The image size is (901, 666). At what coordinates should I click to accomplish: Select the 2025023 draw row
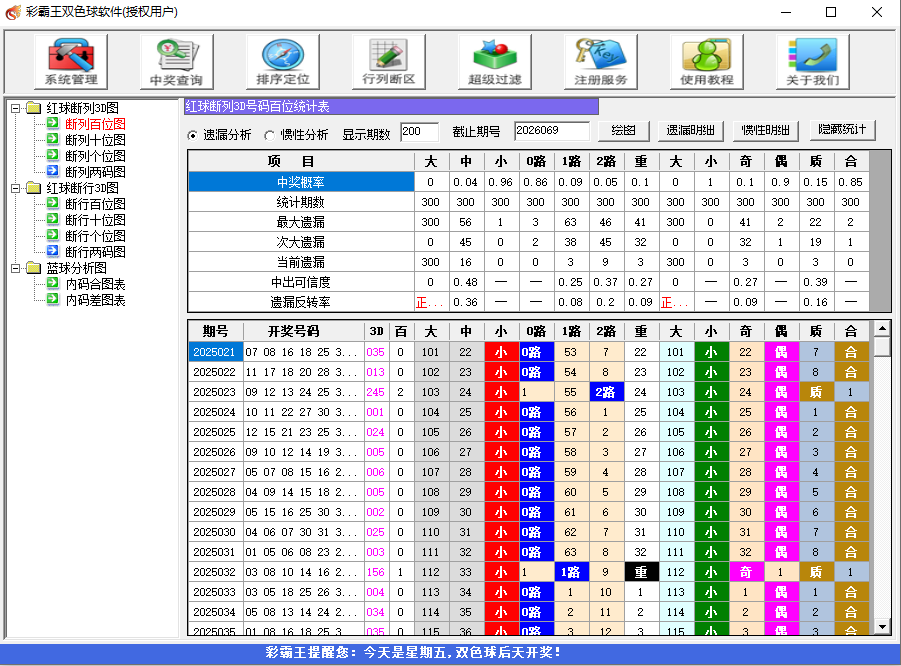point(528,392)
